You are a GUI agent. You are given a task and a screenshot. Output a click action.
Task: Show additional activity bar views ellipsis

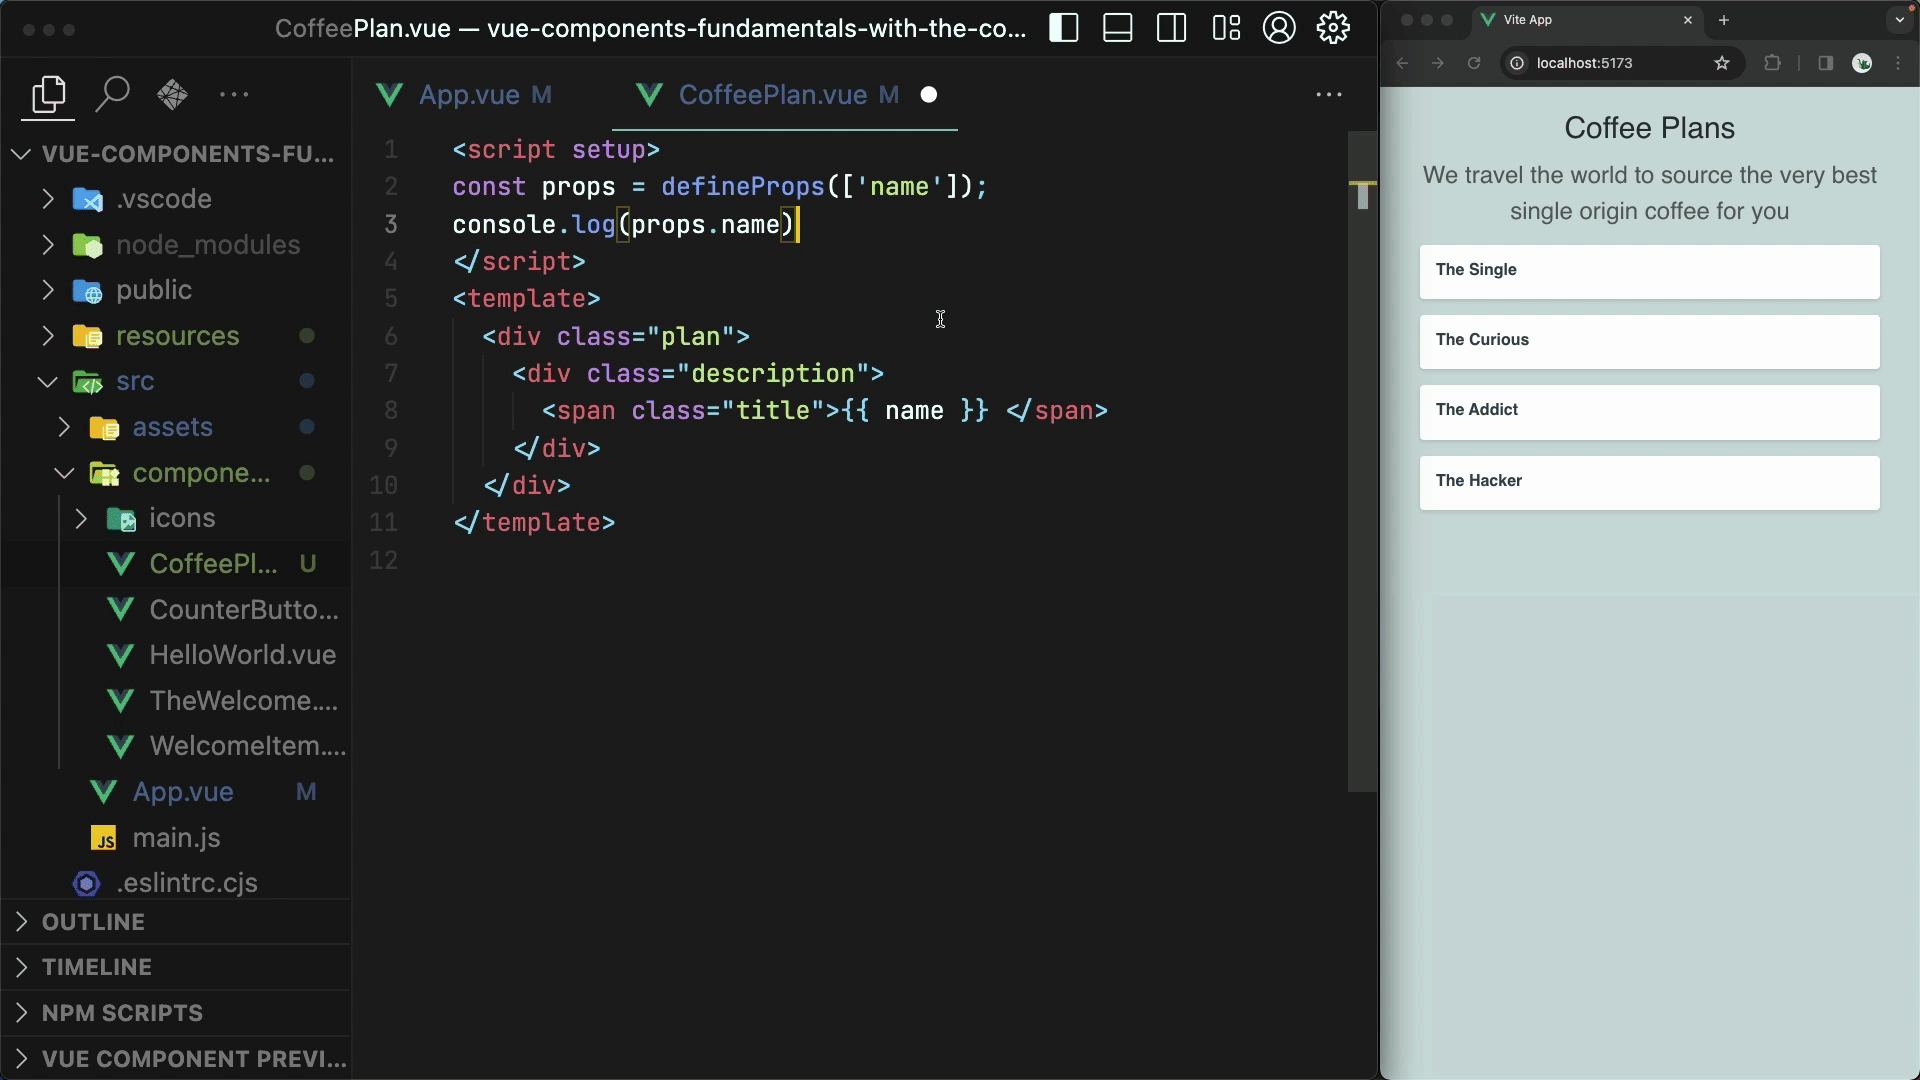[x=234, y=95]
